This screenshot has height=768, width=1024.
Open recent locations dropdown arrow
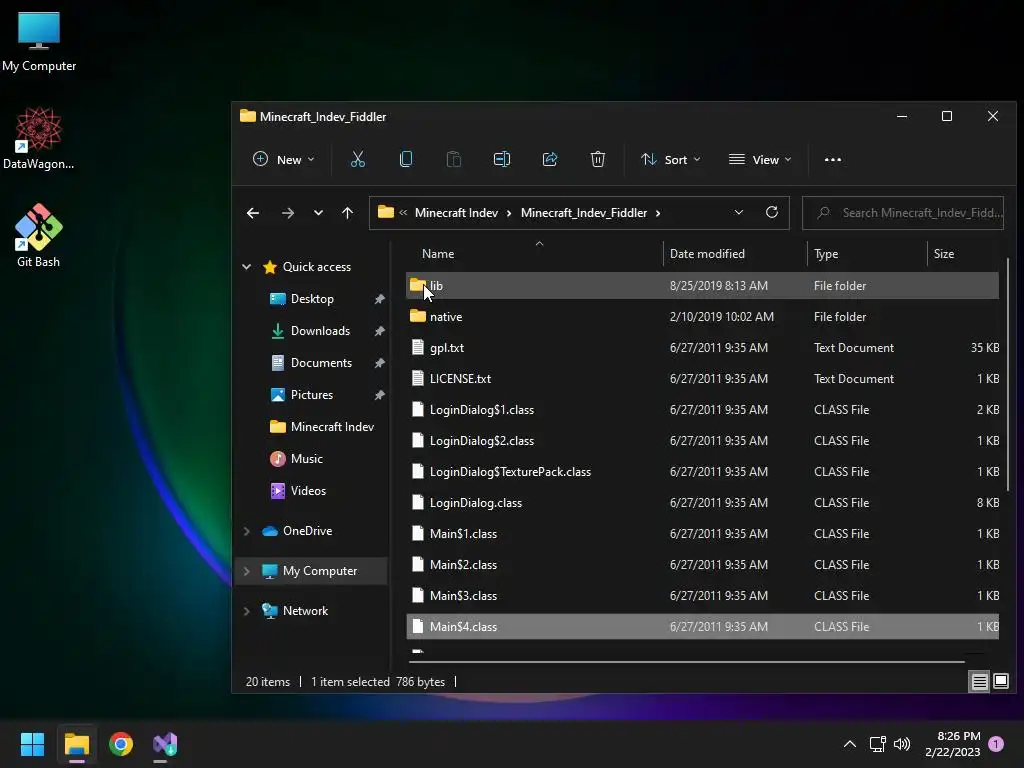318,213
